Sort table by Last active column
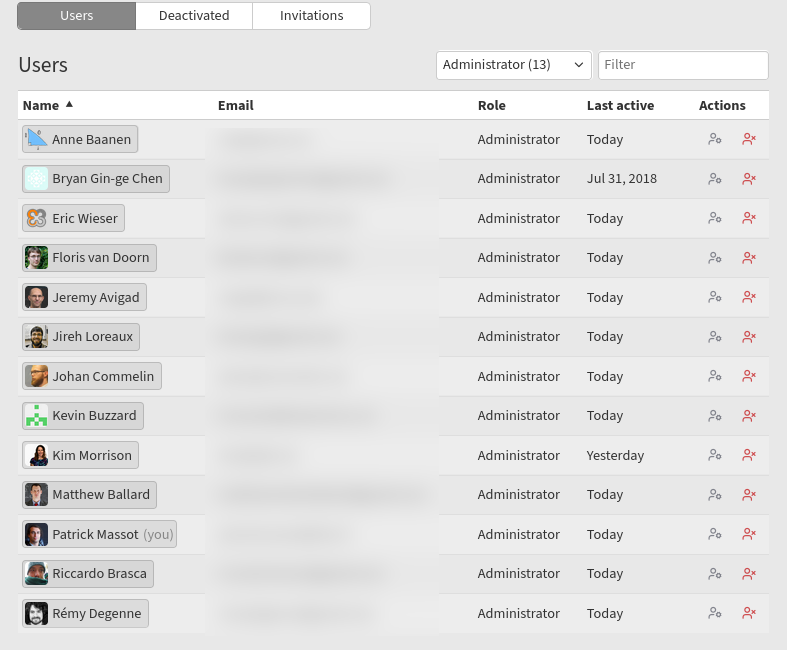The width and height of the screenshot is (787, 650). click(x=620, y=105)
